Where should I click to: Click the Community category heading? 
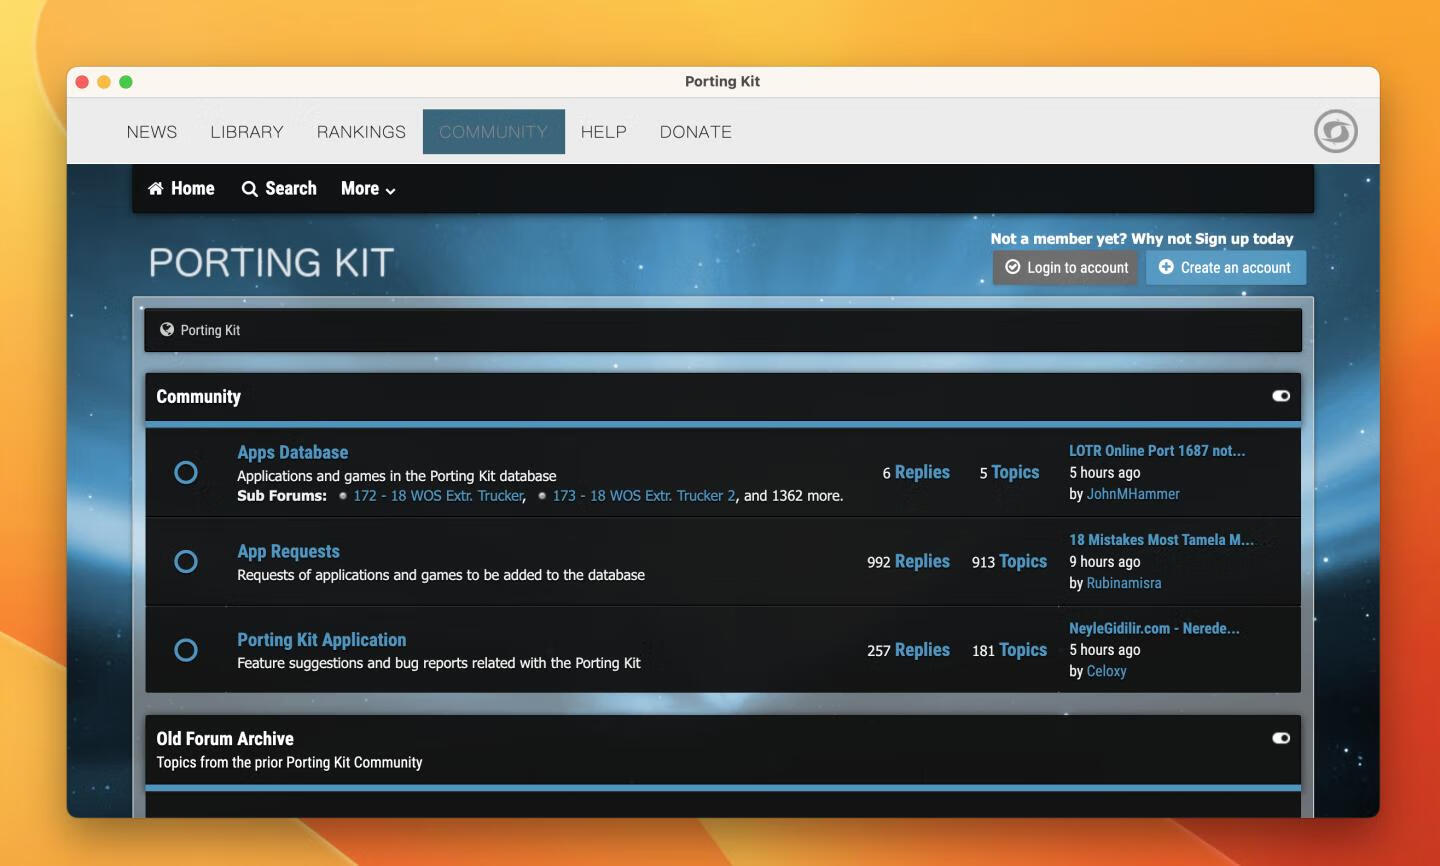199,396
